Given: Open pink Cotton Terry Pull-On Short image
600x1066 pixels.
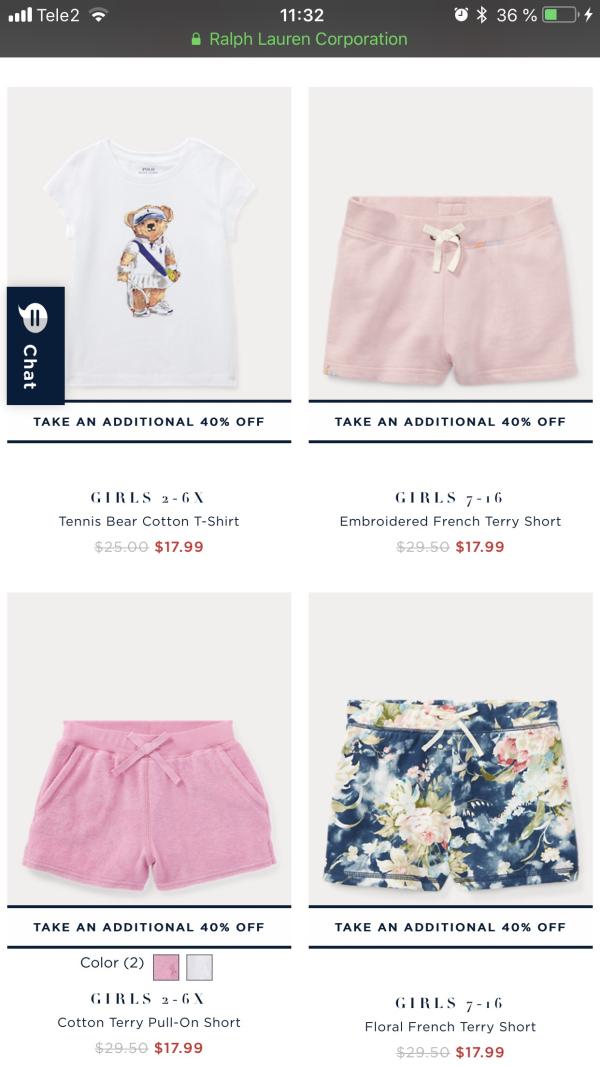Looking at the screenshot, I should click(149, 749).
